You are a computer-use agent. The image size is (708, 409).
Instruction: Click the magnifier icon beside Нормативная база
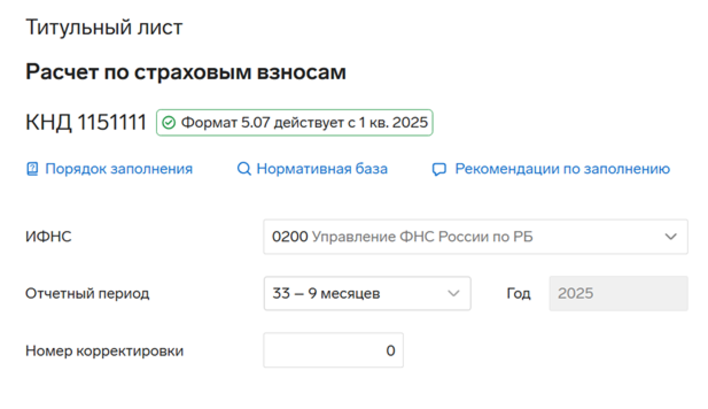243,169
